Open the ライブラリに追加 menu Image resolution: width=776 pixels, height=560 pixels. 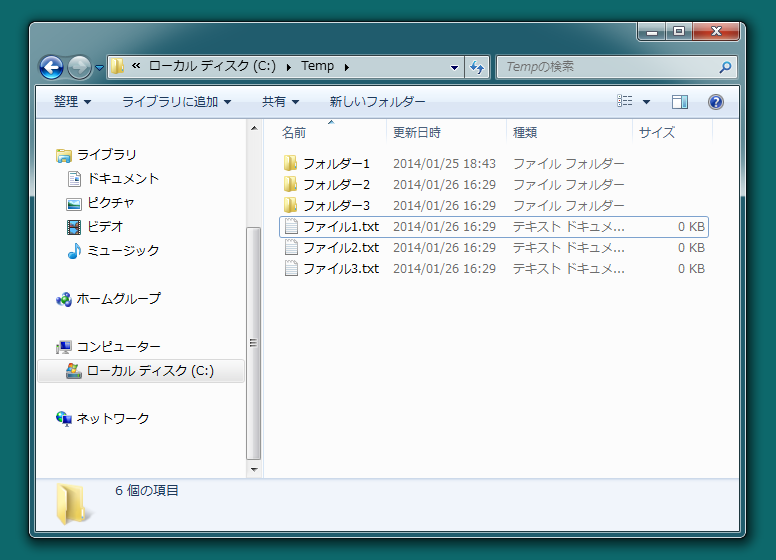[176, 101]
